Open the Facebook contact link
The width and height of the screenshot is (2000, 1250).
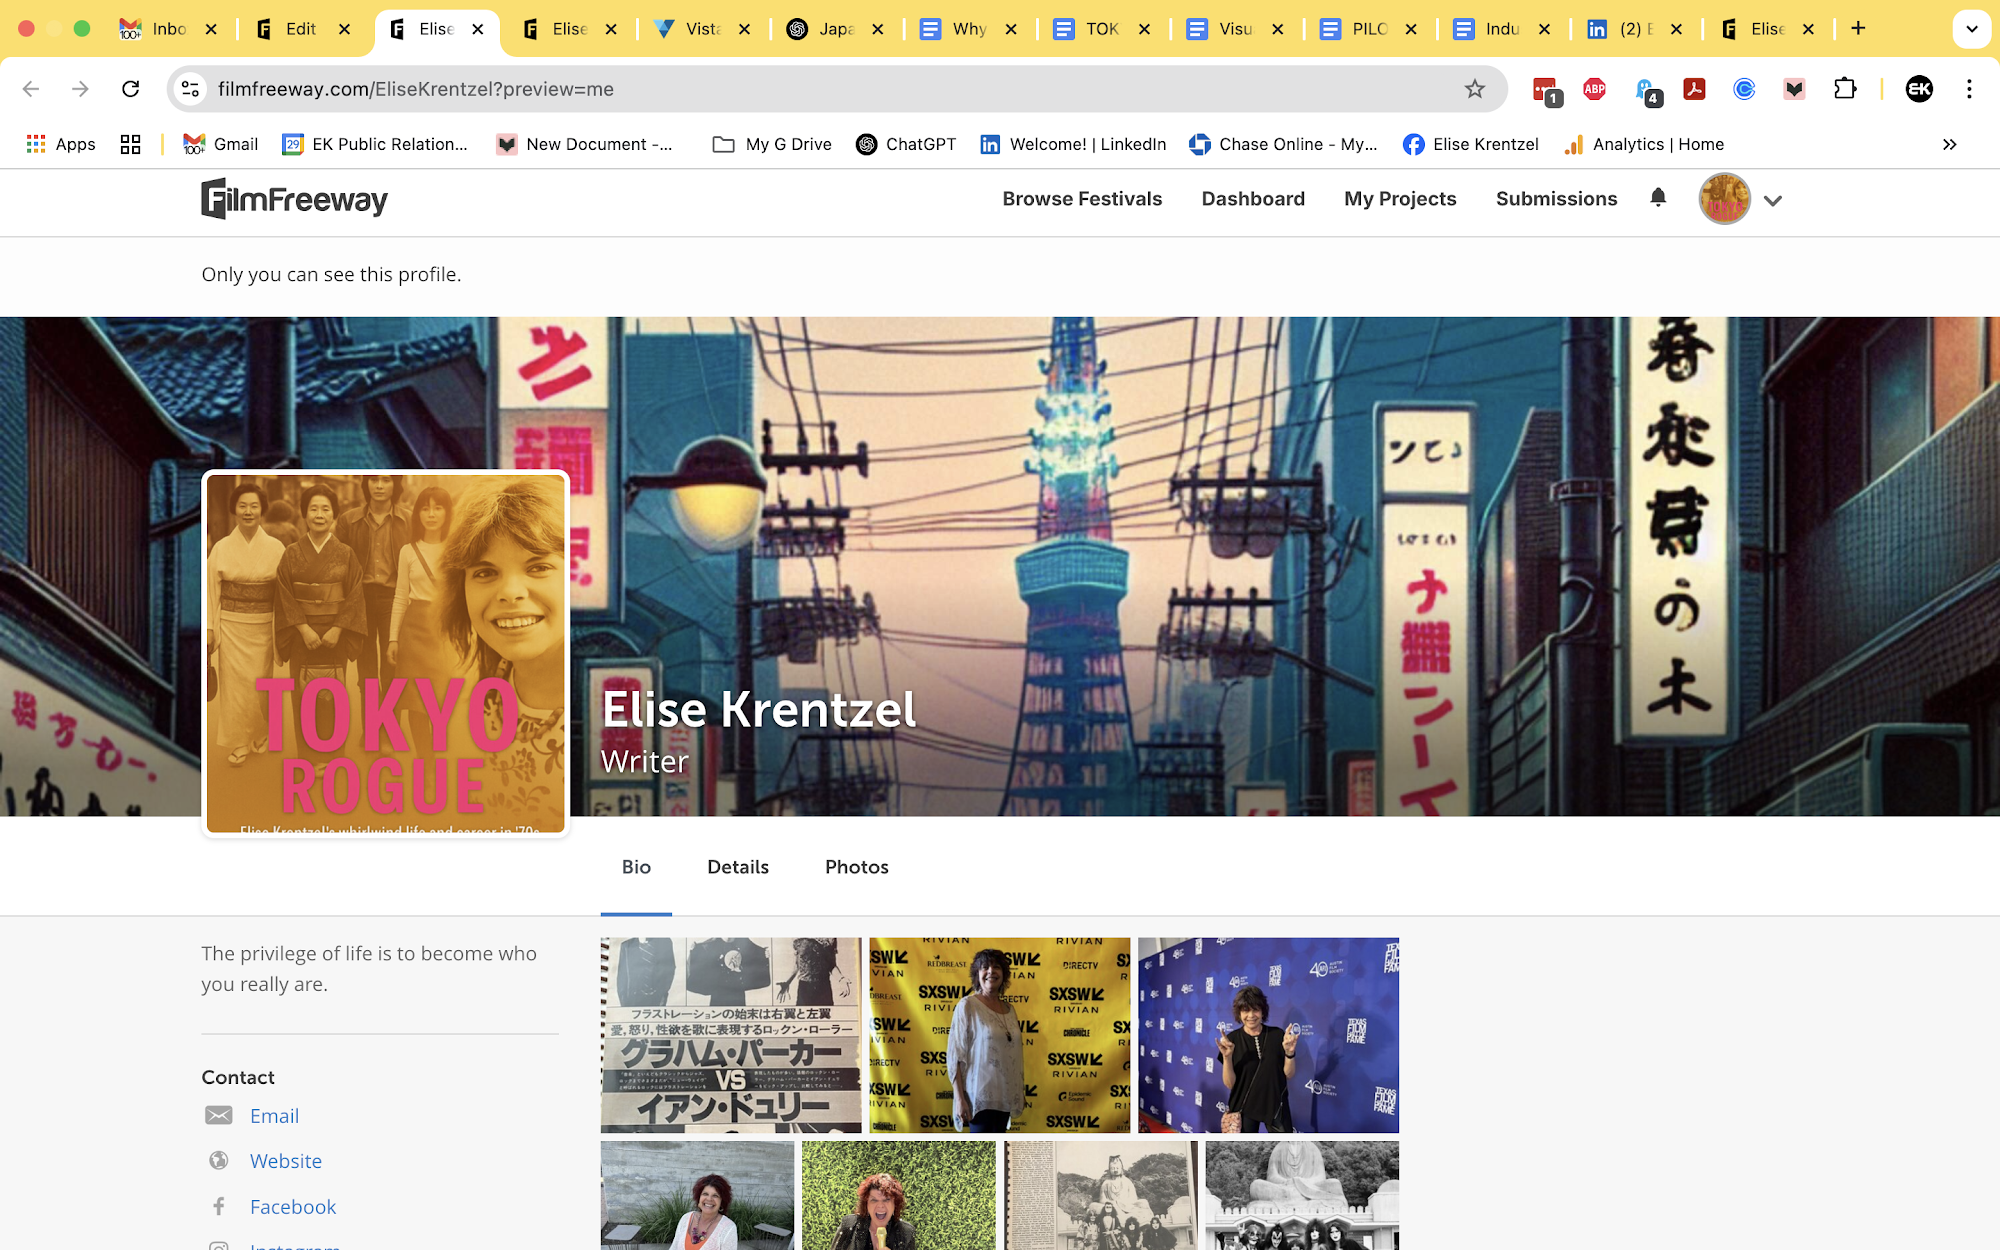292,1207
